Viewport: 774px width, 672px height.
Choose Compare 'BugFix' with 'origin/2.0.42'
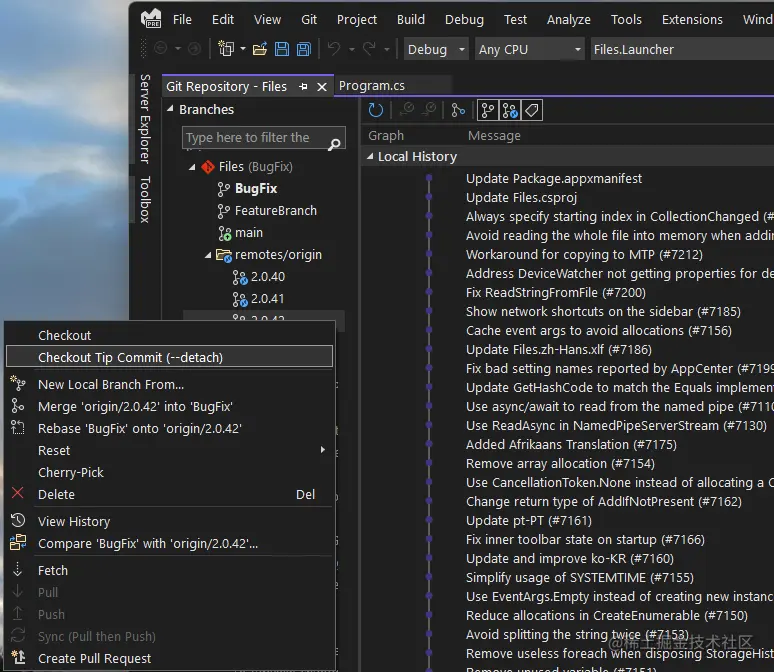point(170,543)
